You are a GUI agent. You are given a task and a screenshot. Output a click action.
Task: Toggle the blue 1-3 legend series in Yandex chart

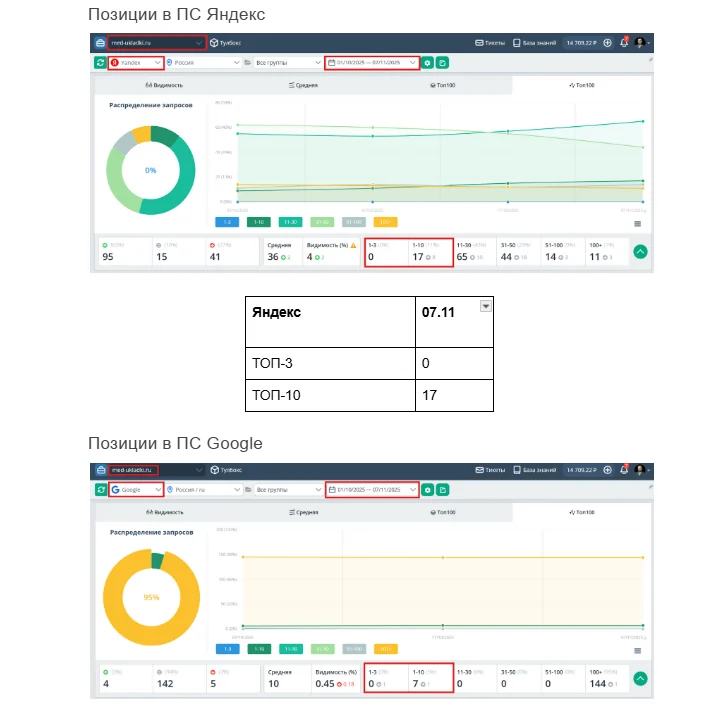(x=227, y=222)
